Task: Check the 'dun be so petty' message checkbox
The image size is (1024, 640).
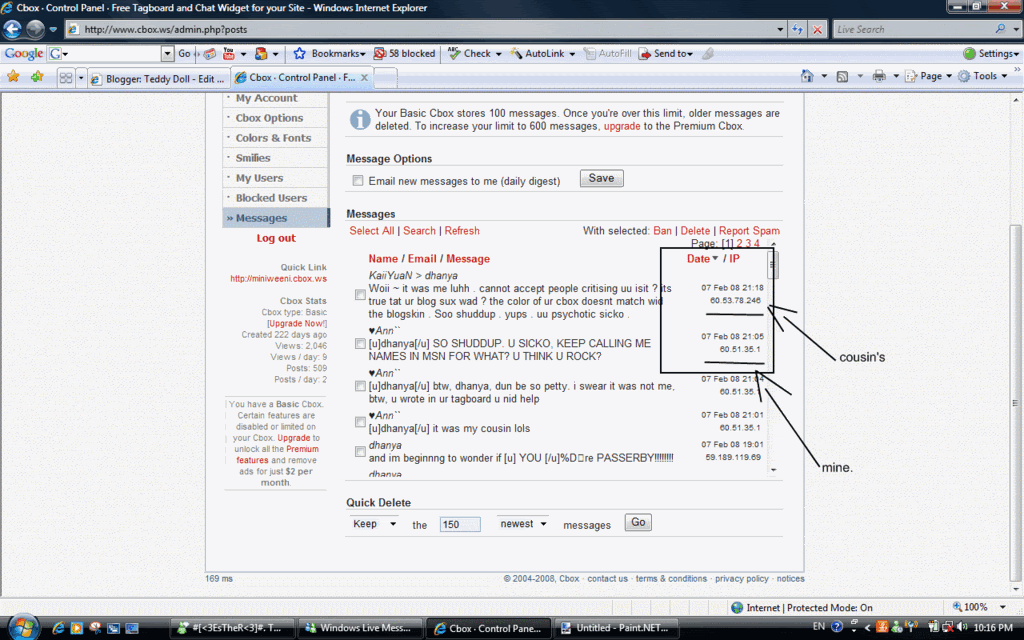Action: (x=360, y=386)
